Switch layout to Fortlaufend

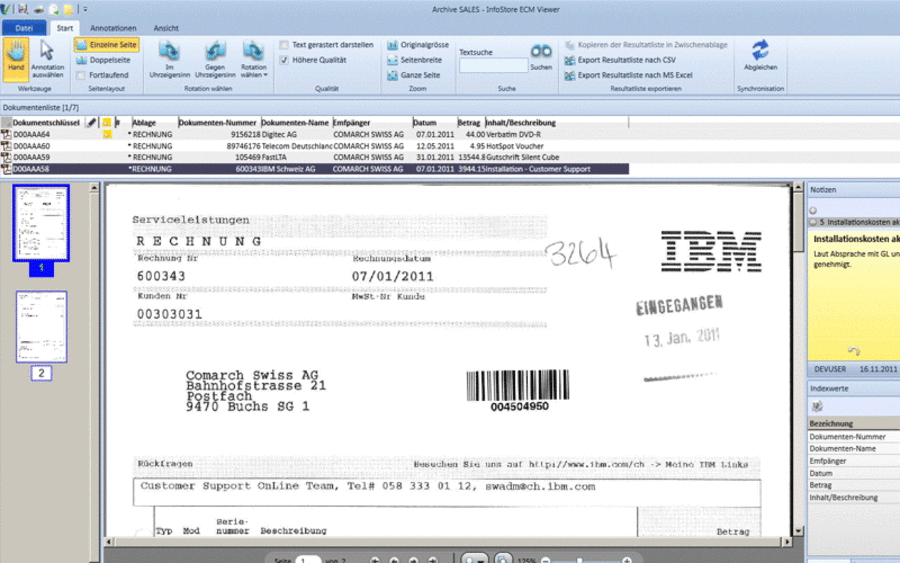pyautogui.click(x=102, y=75)
